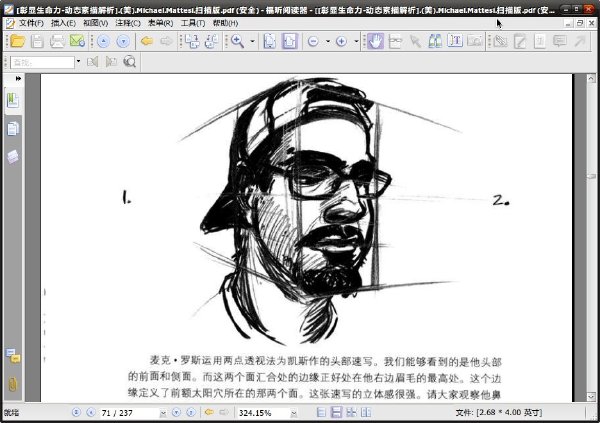Select the magnifier zoom tool

(238, 41)
